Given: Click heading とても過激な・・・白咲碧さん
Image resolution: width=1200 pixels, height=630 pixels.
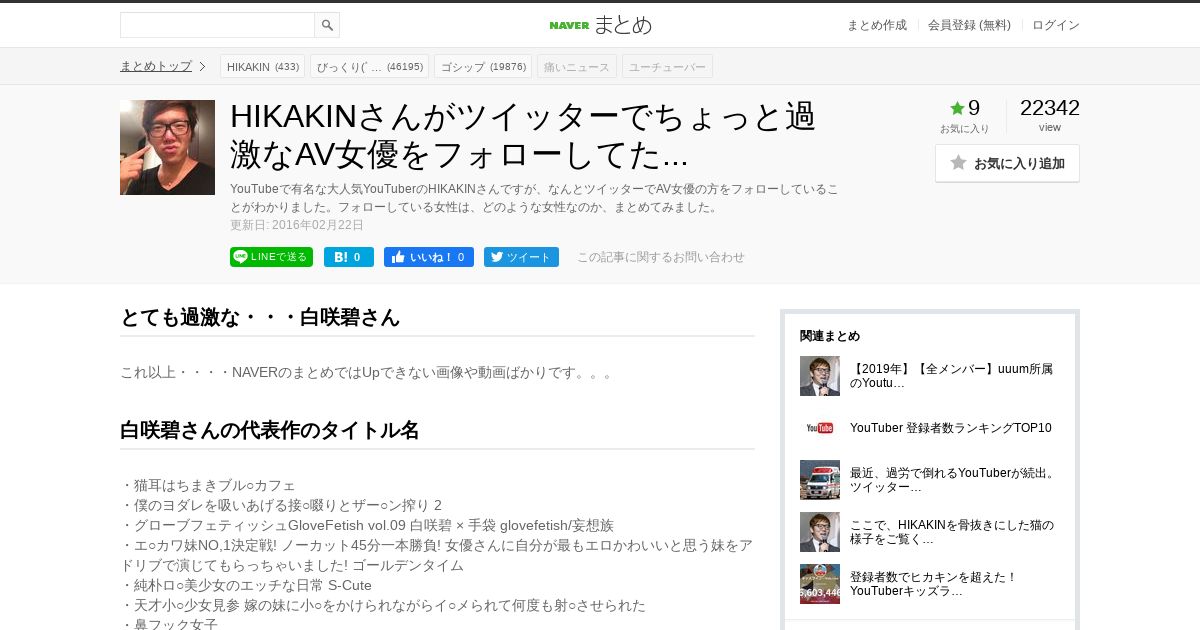Looking at the screenshot, I should click(260, 317).
